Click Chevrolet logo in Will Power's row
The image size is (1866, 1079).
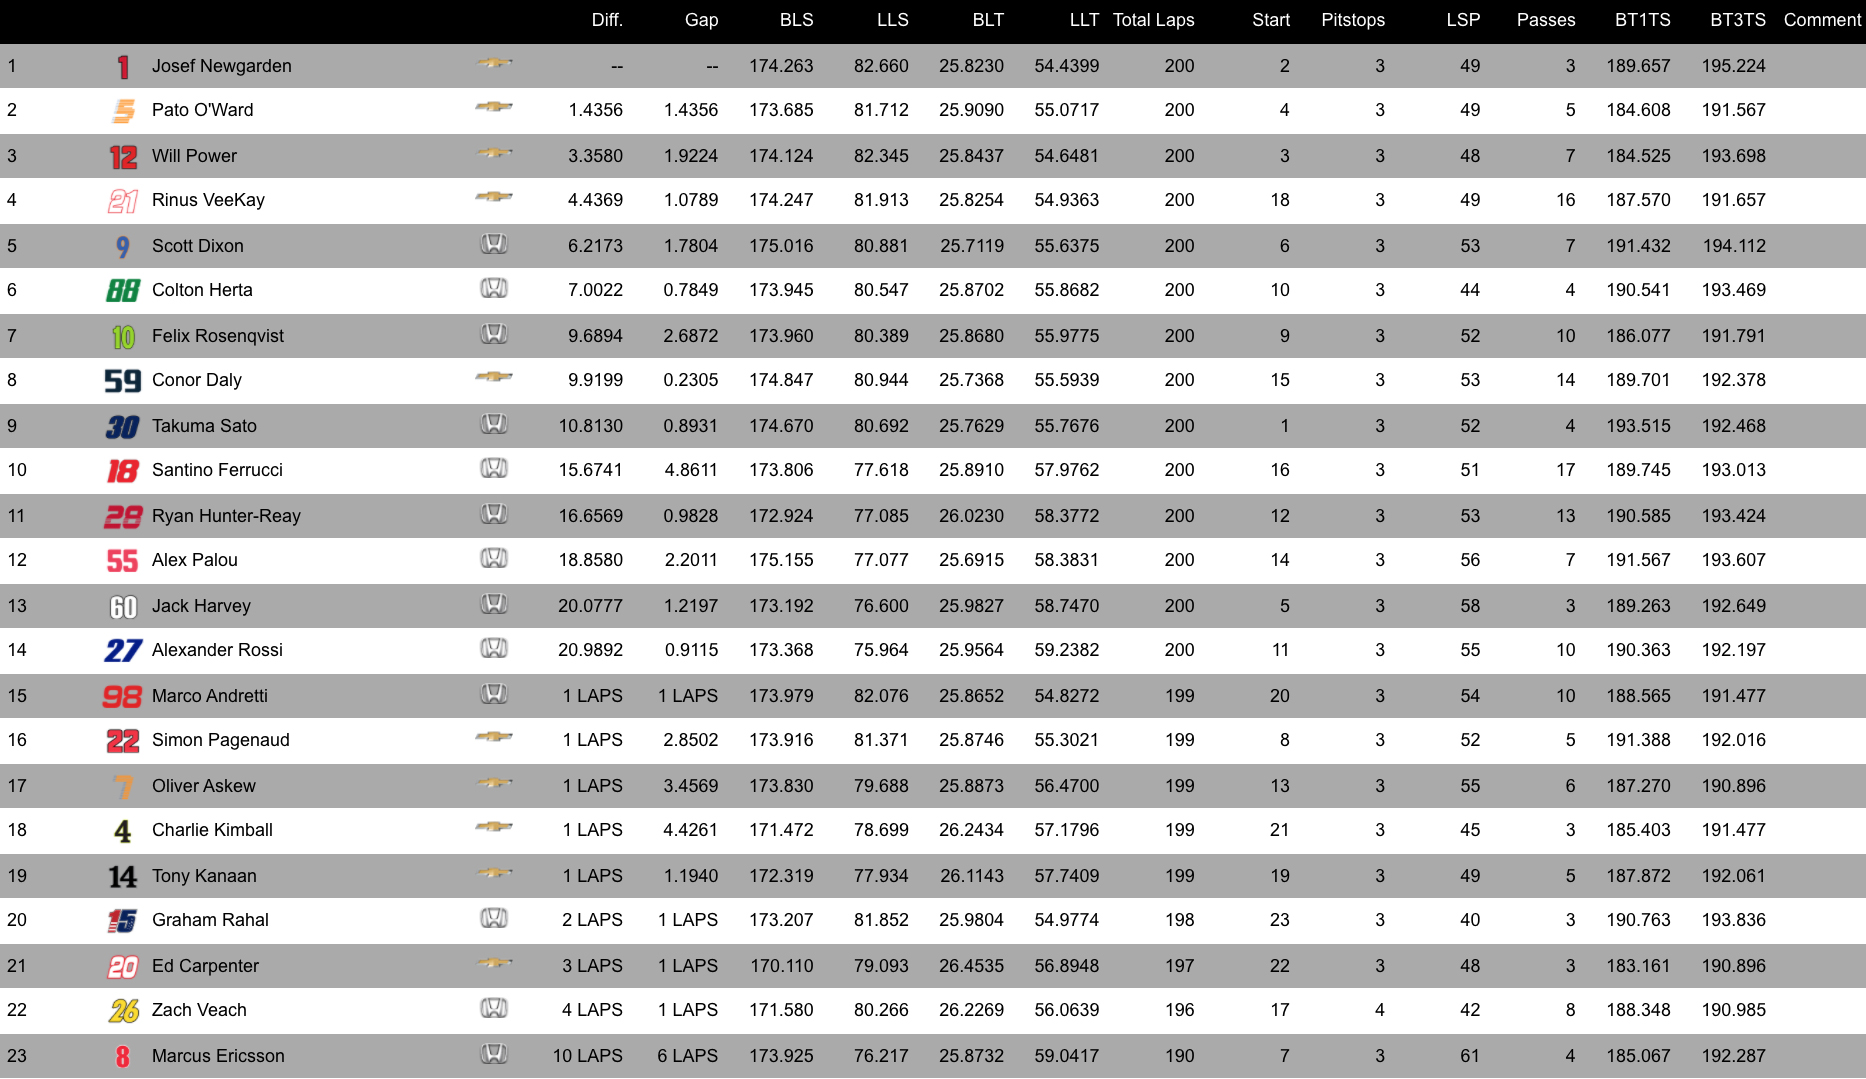pyautogui.click(x=494, y=153)
